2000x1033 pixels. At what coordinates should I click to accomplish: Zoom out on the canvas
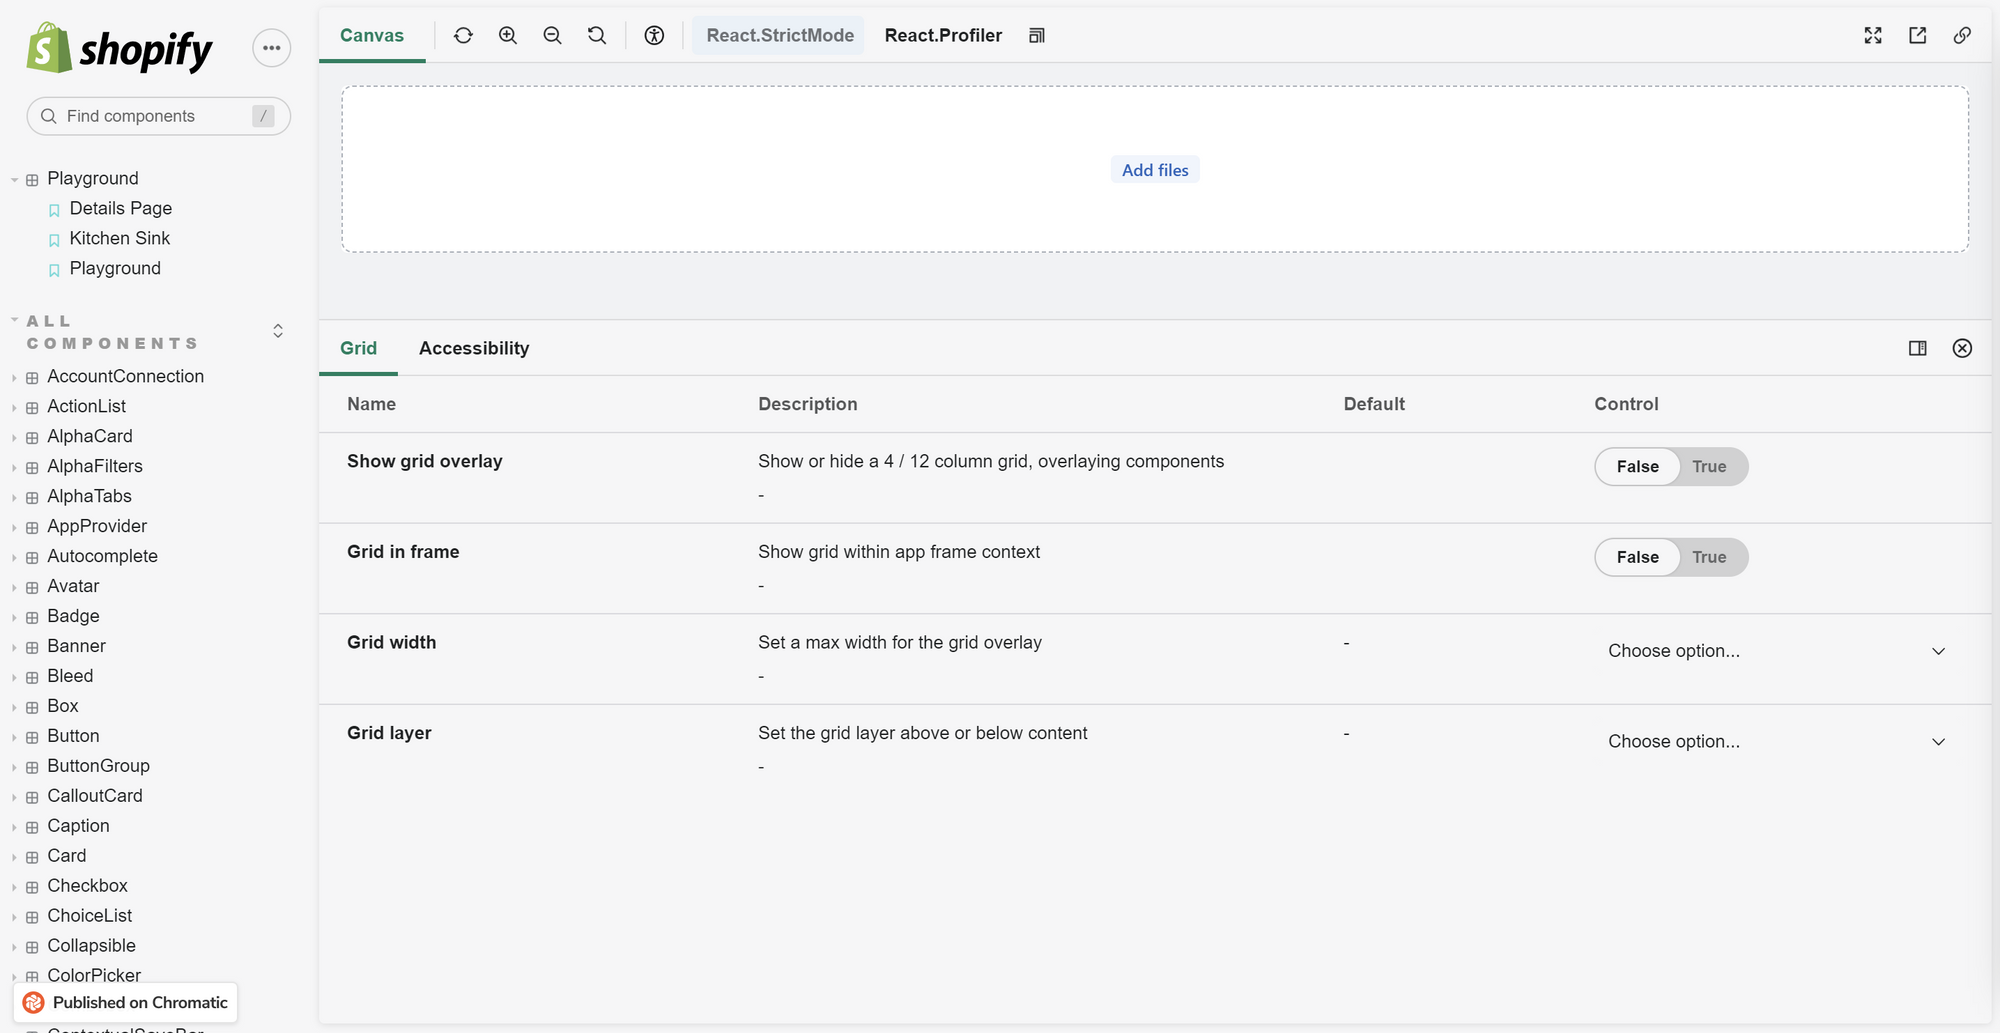(552, 35)
